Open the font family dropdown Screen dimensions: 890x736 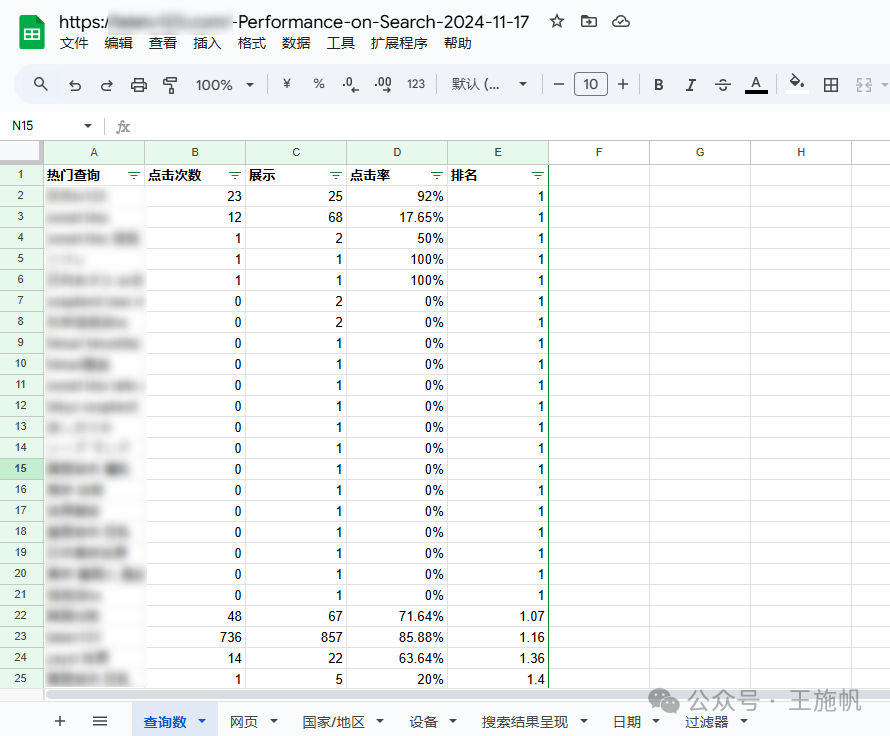coord(489,85)
